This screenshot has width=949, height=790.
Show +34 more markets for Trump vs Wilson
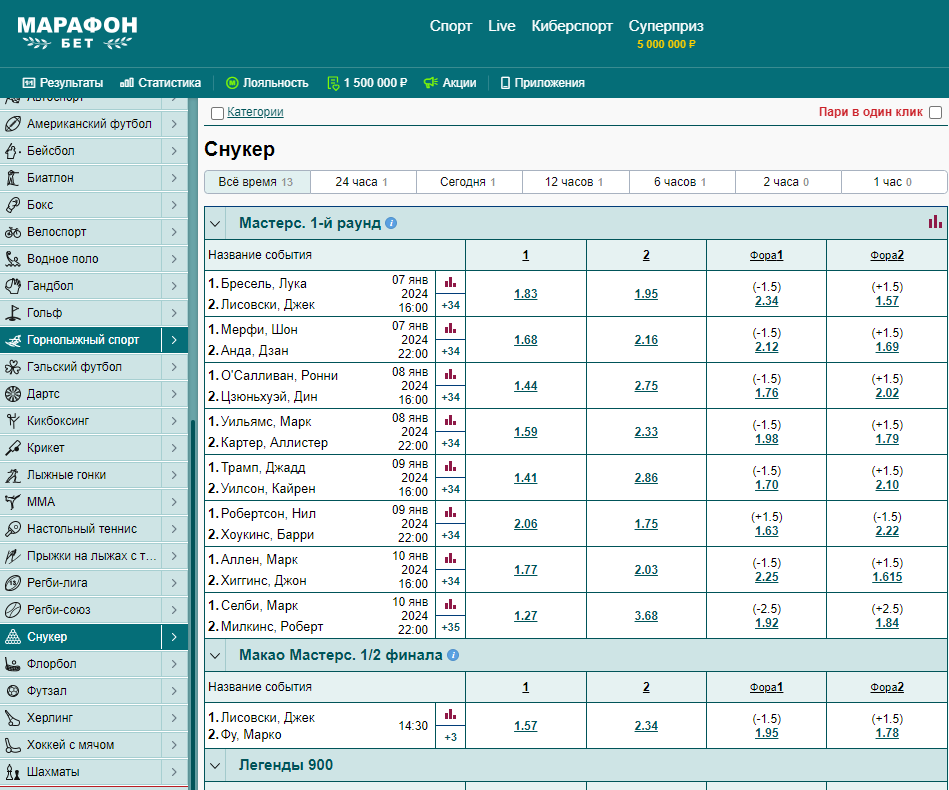click(450, 489)
